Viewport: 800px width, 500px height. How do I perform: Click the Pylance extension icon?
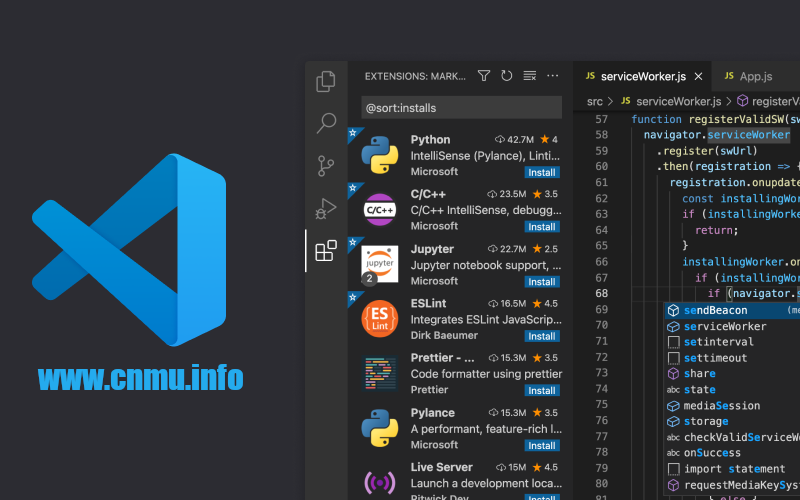[380, 428]
